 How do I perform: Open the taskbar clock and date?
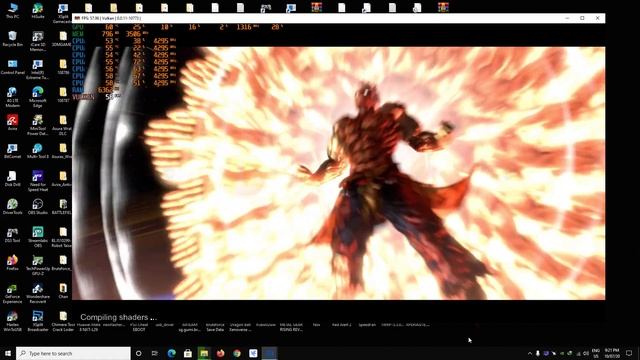611,353
